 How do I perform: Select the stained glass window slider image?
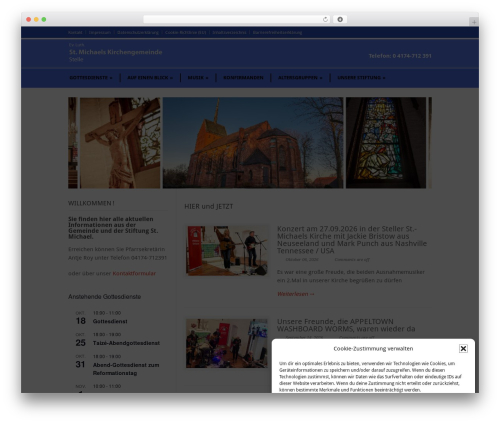point(386,143)
